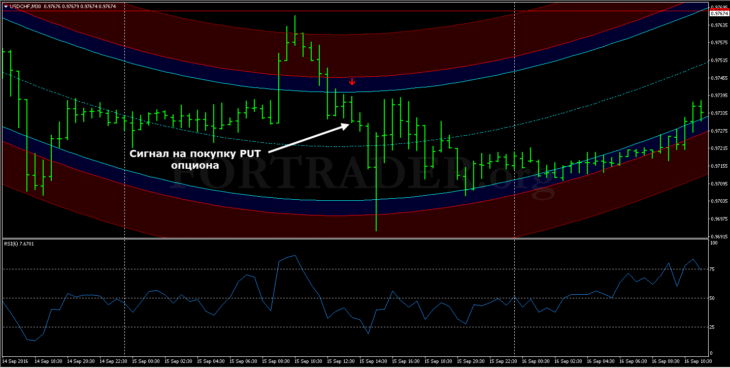Open the chart menu triangle beside USDCHF
Image resolution: width=730 pixels, height=368 pixels.
click(x=5, y=6)
